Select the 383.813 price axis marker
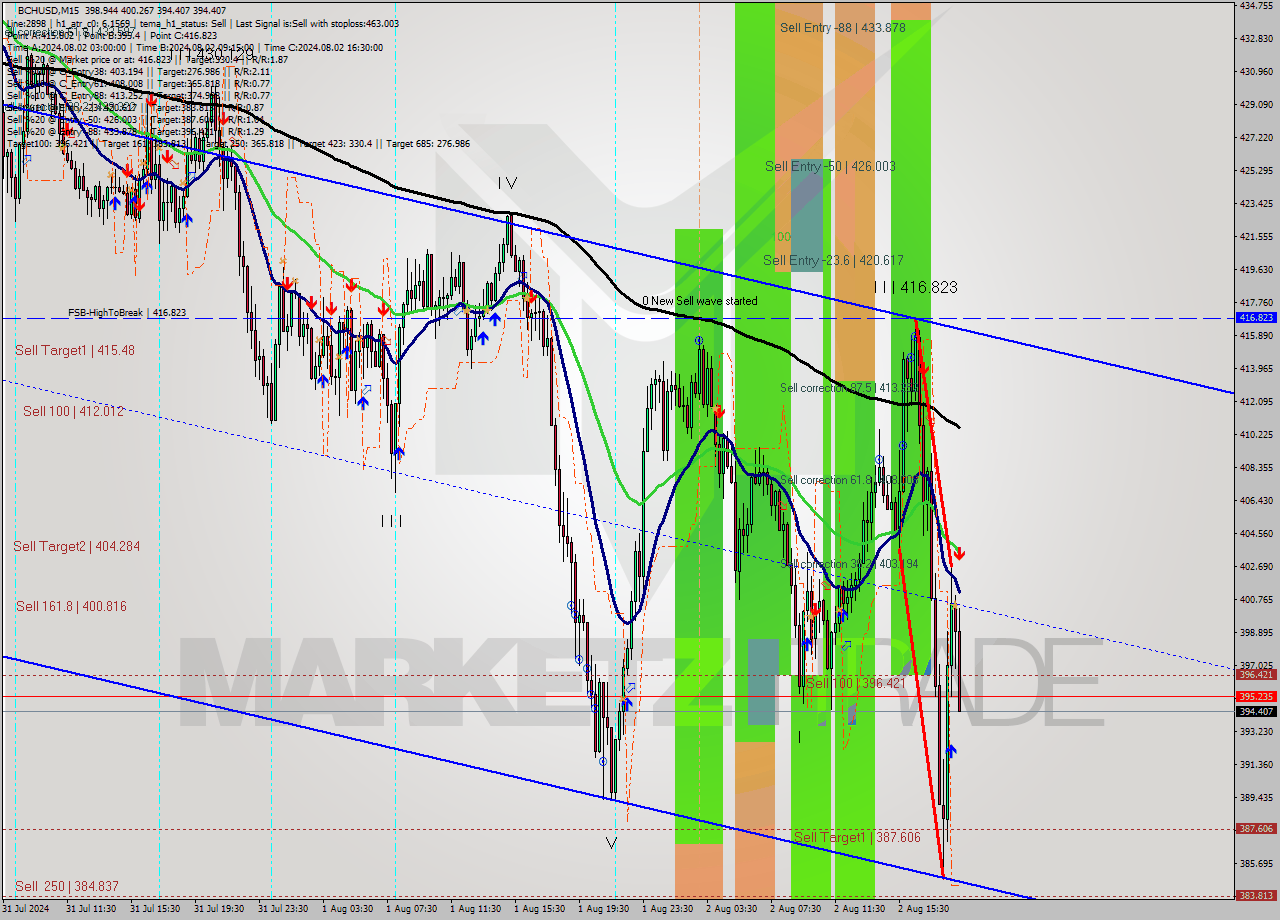The width and height of the screenshot is (1280, 920). (x=1256, y=896)
